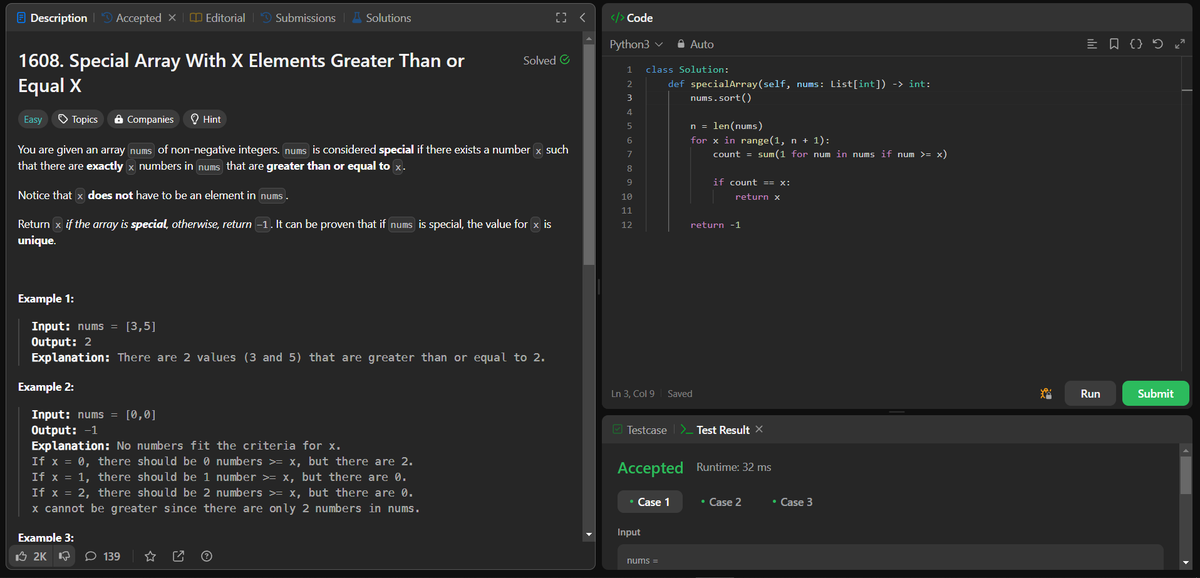Open the Description tab
The image size is (1200, 578).
(x=53, y=18)
